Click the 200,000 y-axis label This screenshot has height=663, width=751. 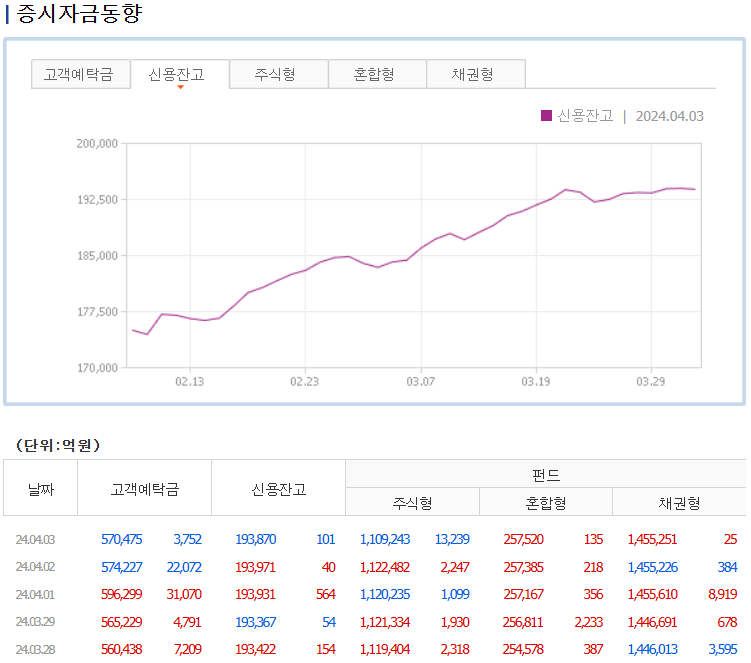97,144
